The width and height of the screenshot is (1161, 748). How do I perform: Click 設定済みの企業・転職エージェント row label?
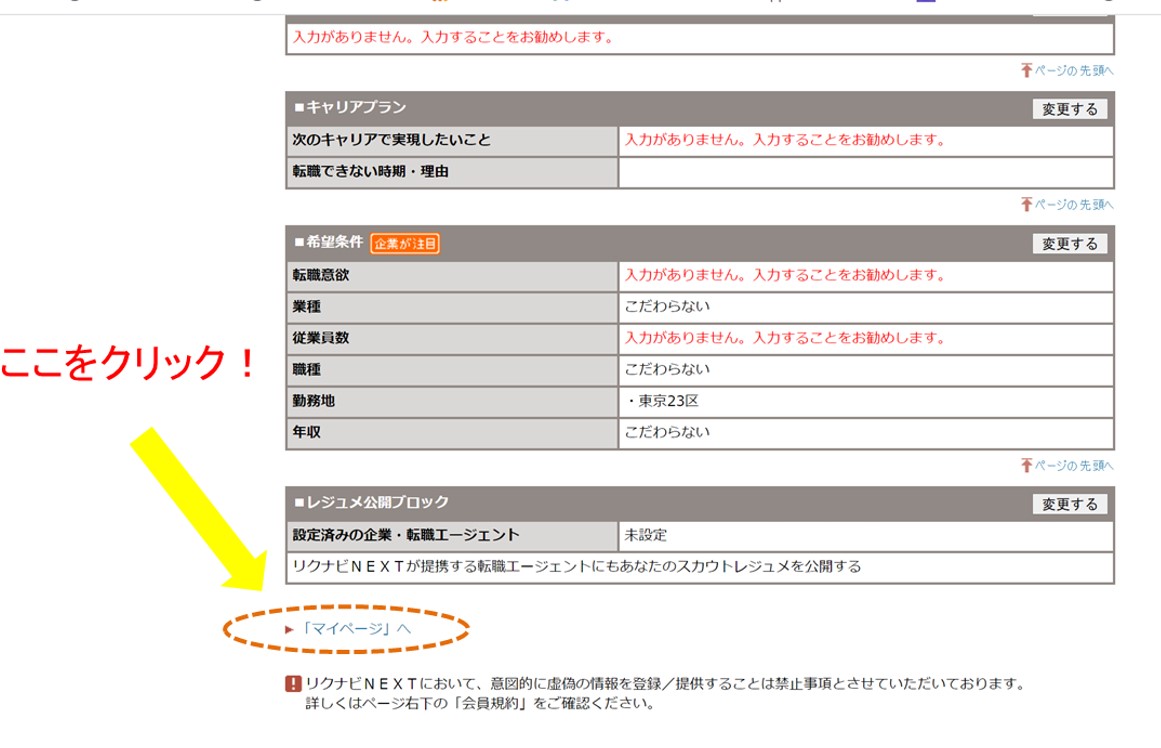coord(452,535)
